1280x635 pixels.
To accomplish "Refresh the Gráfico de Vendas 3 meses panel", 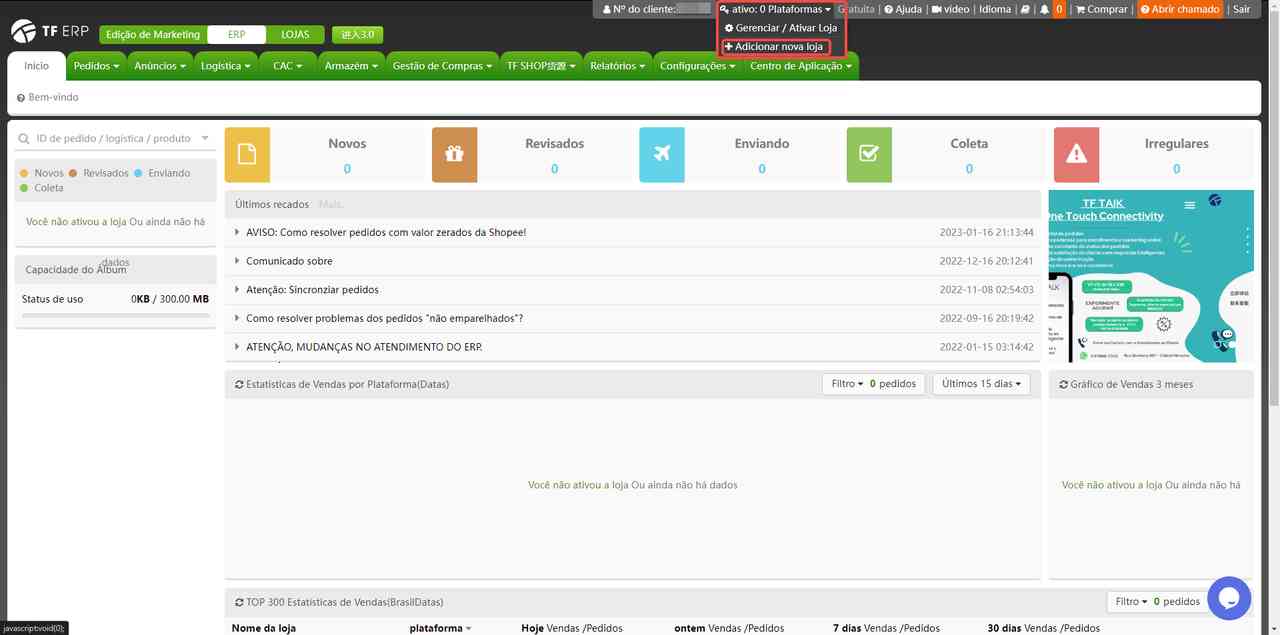I will point(1063,384).
